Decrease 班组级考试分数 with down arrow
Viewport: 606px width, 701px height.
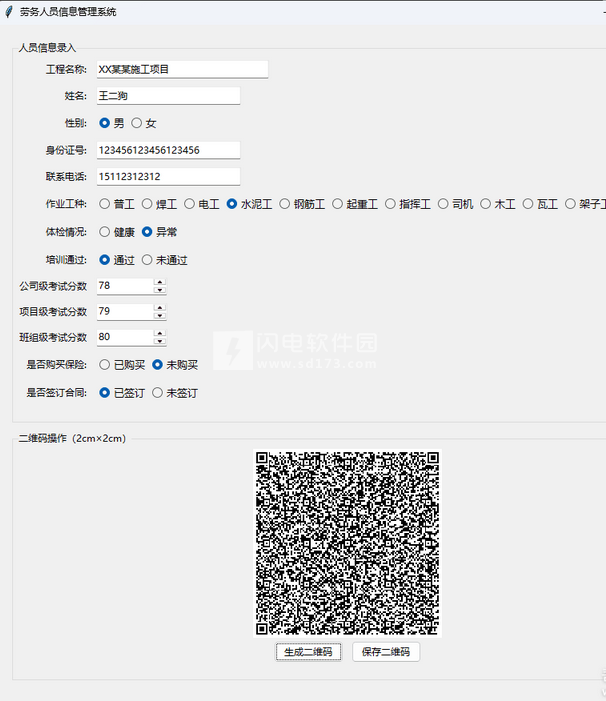160,341
